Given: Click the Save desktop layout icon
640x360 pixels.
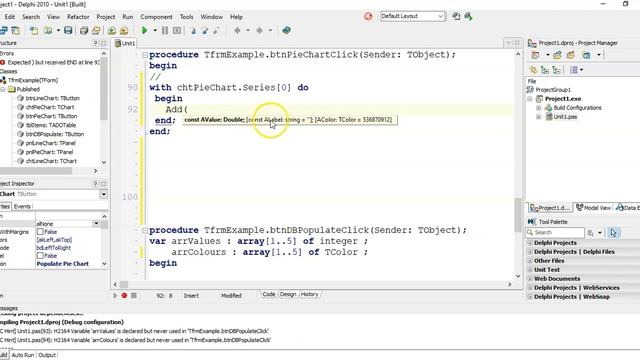Looking at the screenshot, I should coord(456,16).
